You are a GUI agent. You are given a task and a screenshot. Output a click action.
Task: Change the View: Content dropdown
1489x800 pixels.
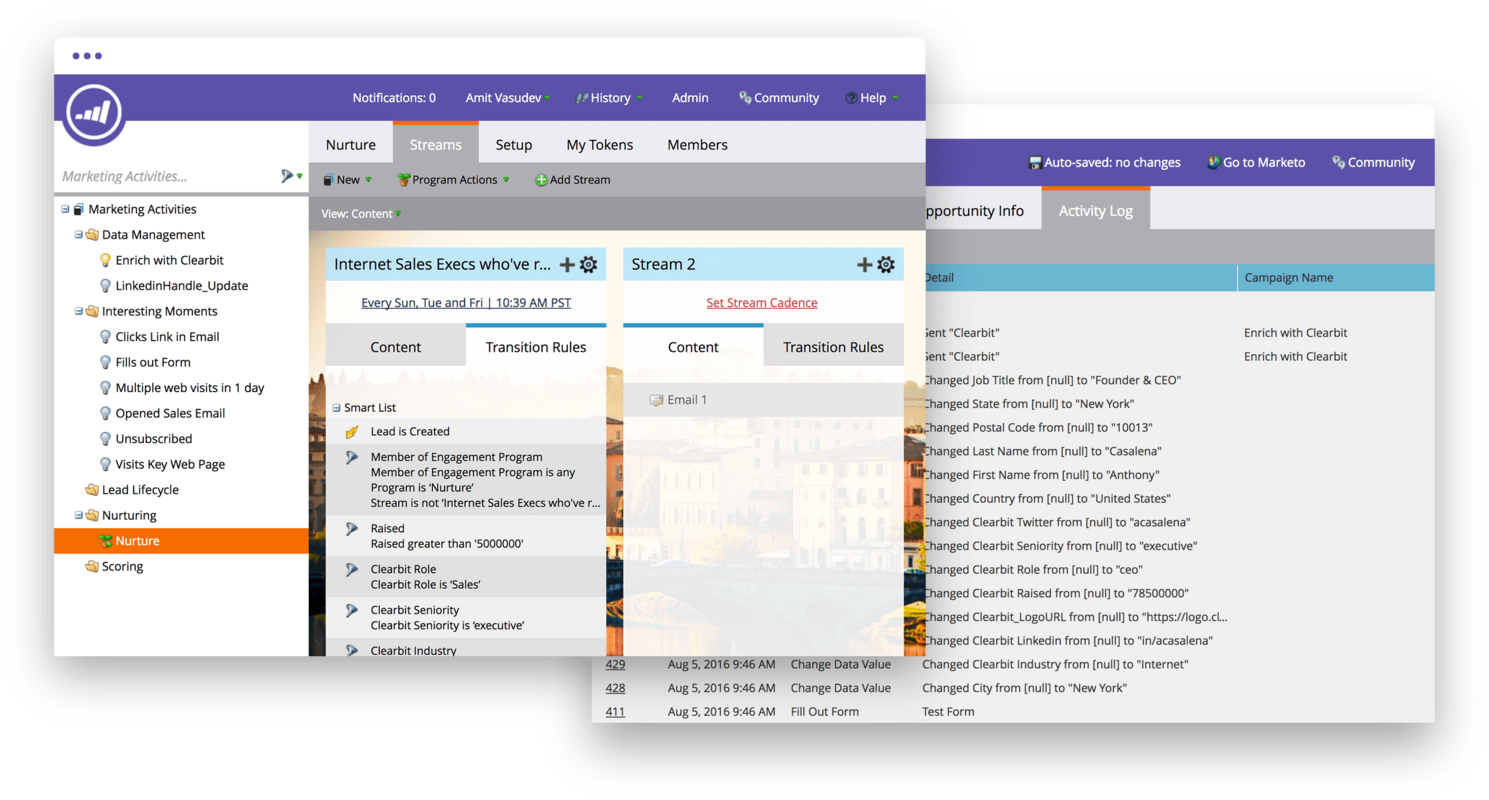pyautogui.click(x=360, y=213)
